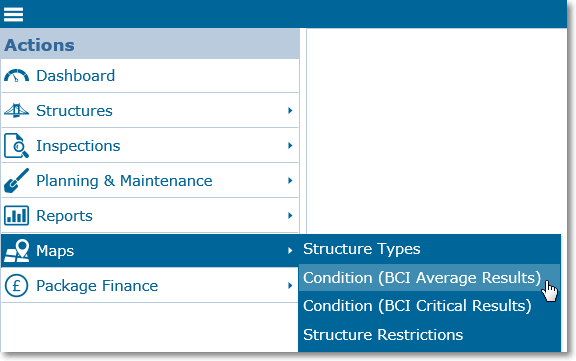Expand the Inspections submenu arrow
The width and height of the screenshot is (576, 361).
(290, 145)
